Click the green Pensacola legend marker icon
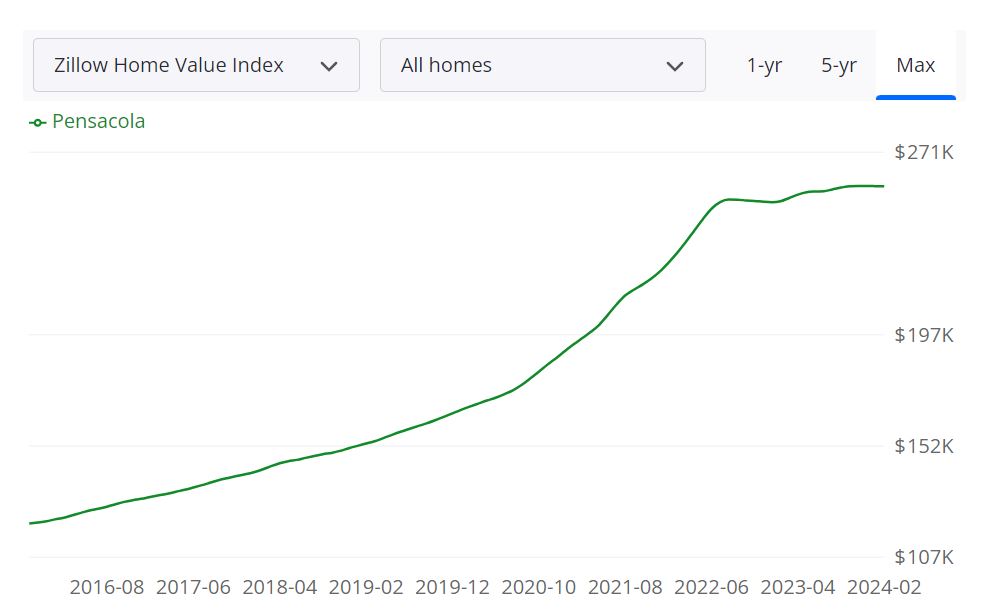The height and width of the screenshot is (611, 997). (38, 122)
